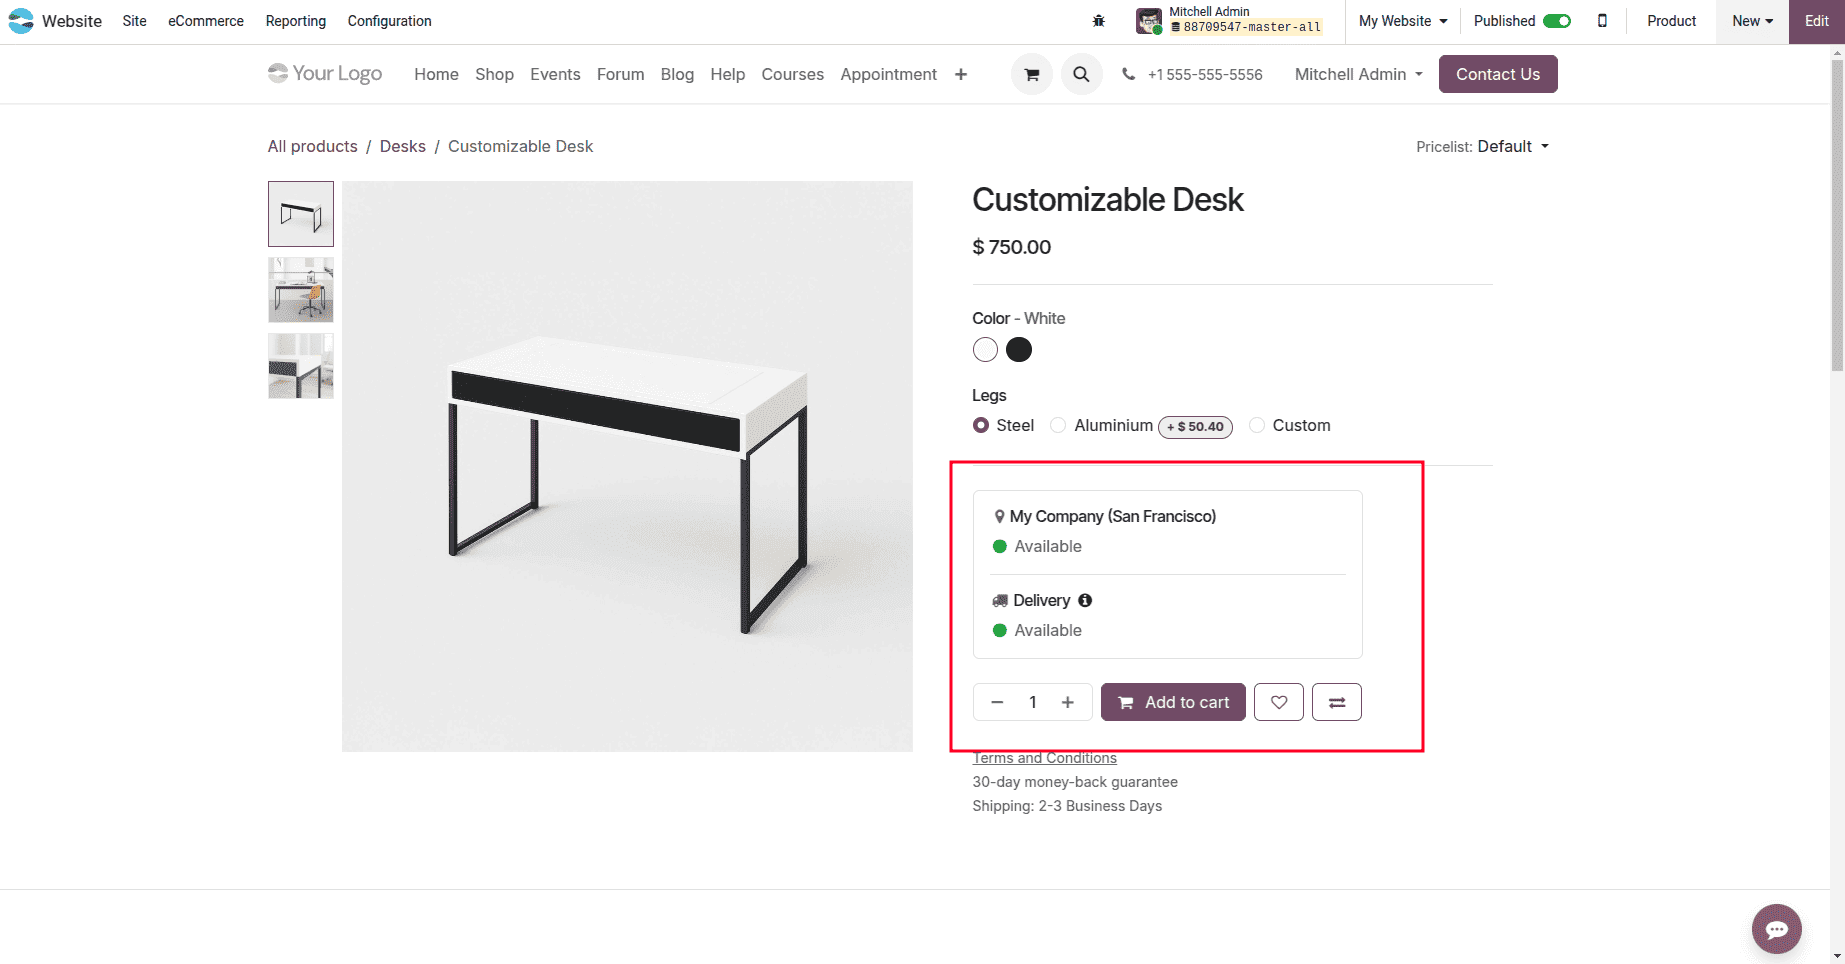This screenshot has height=964, width=1845.
Task: Open the Configuration menu
Action: [389, 20]
